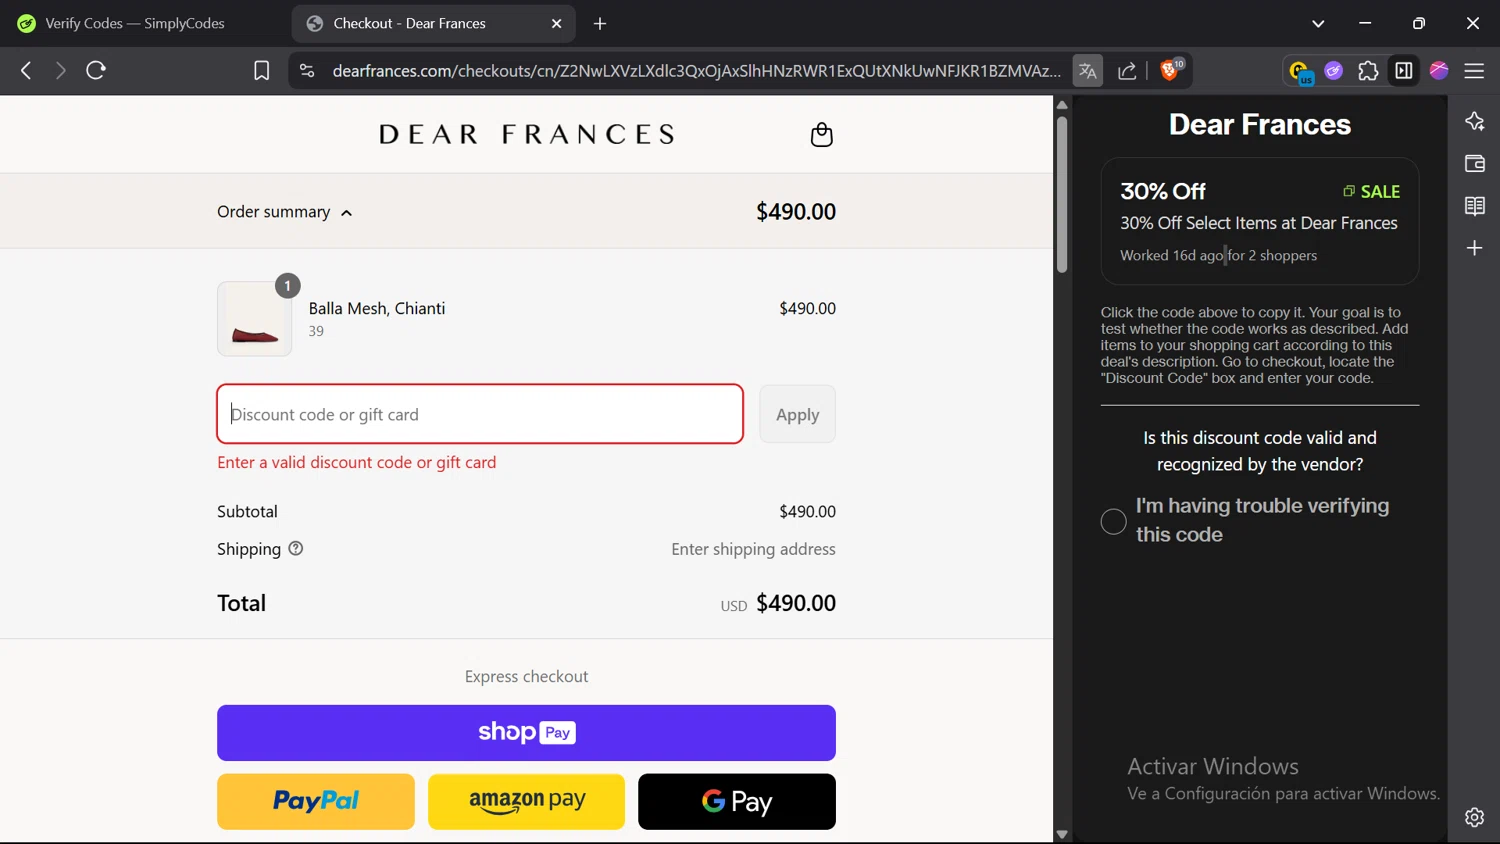Open the extensions puzzle icon
The height and width of the screenshot is (844, 1500).
point(1368,71)
